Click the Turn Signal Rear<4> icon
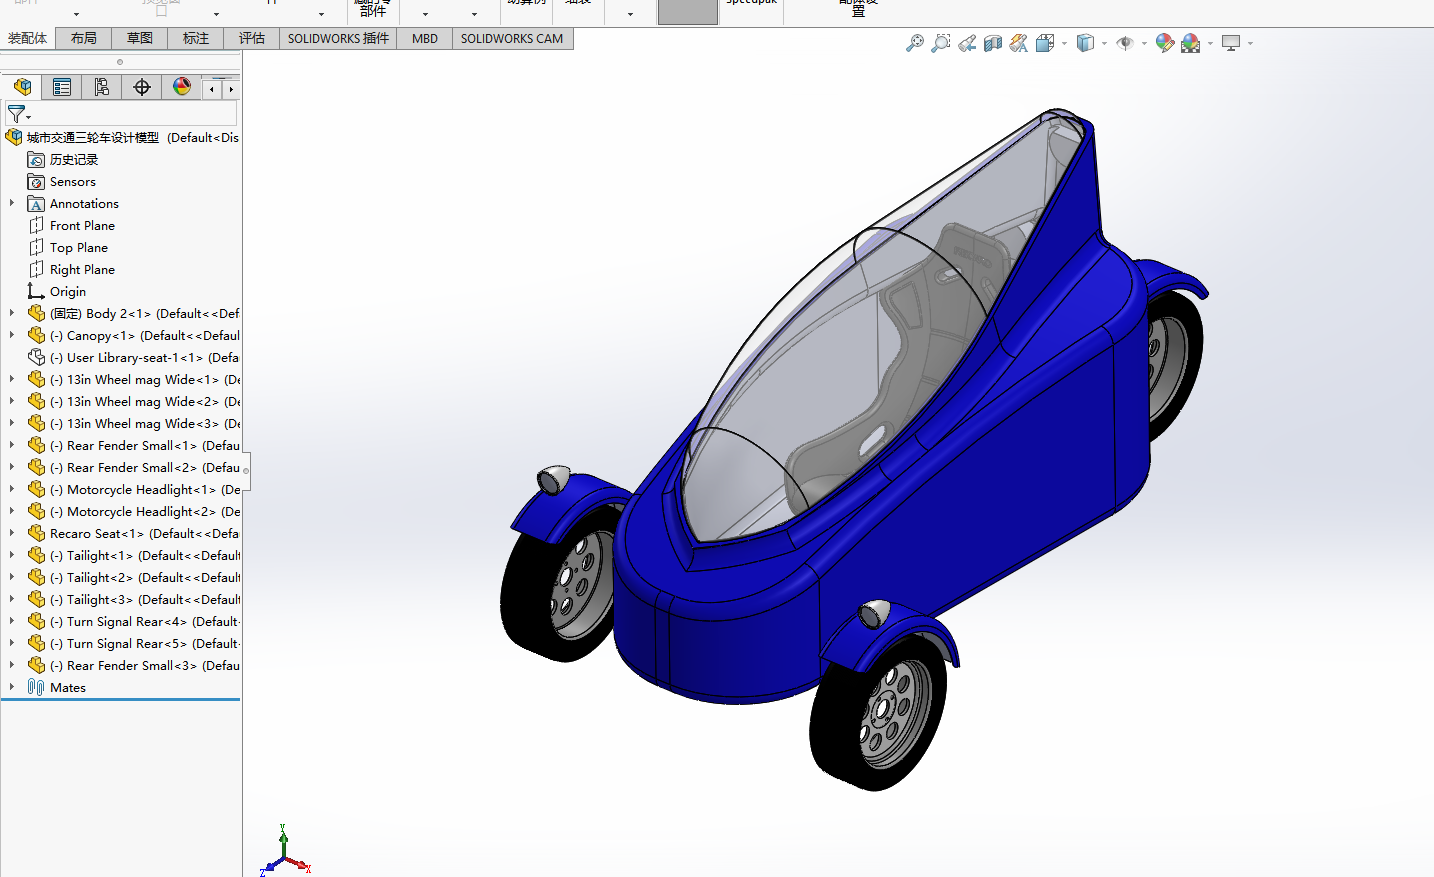Image resolution: width=1434 pixels, height=877 pixels. click(37, 621)
